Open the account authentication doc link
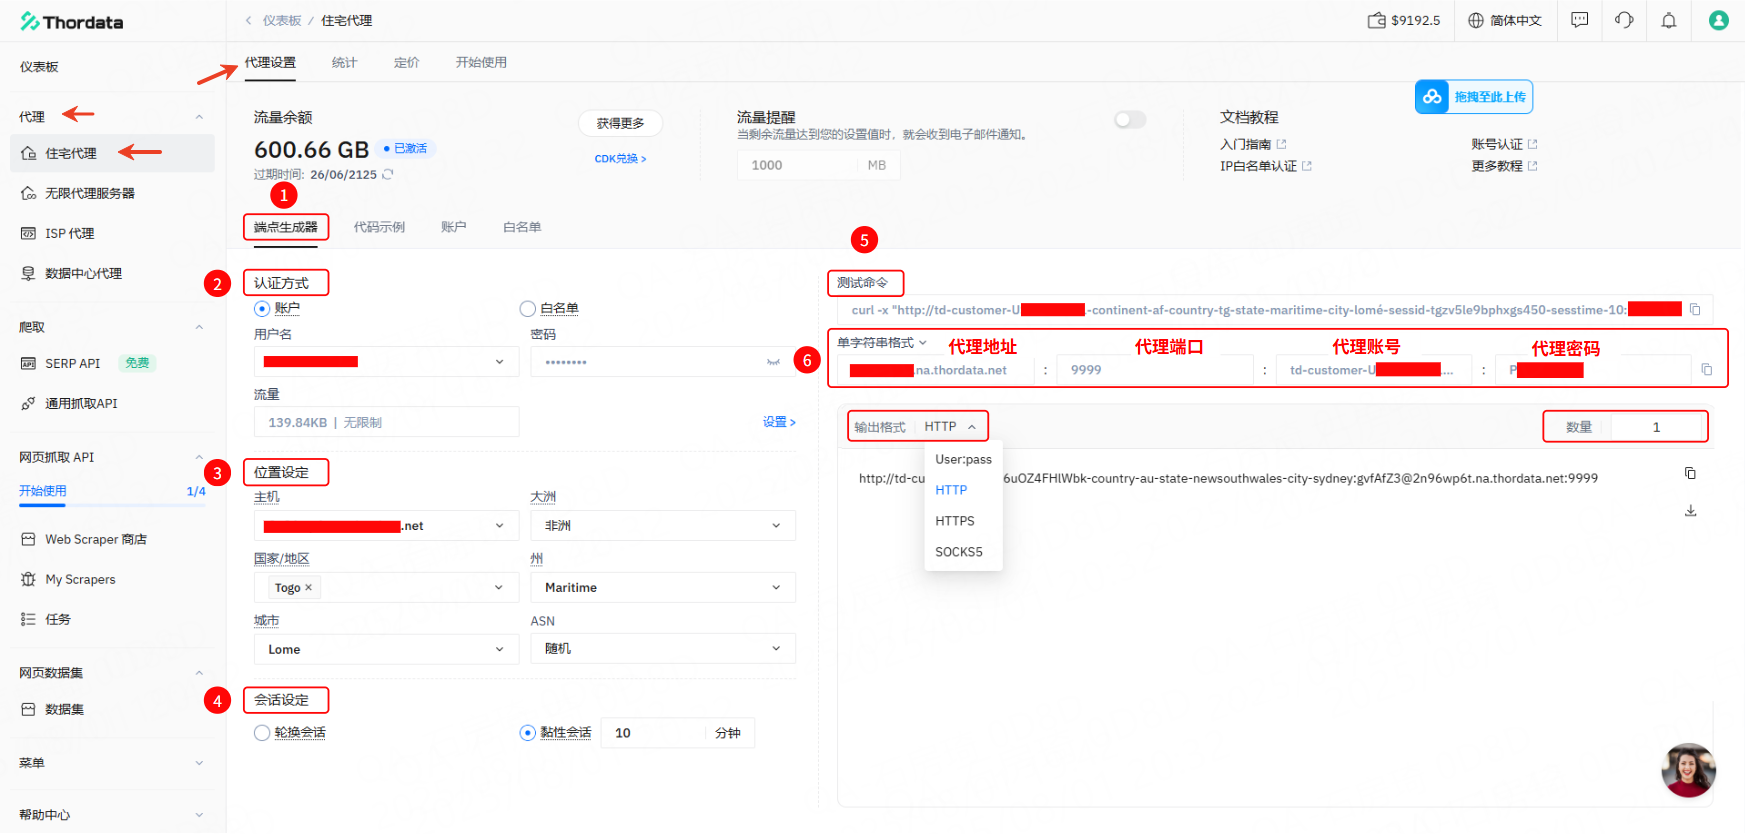The height and width of the screenshot is (834, 1745). 1504,144
